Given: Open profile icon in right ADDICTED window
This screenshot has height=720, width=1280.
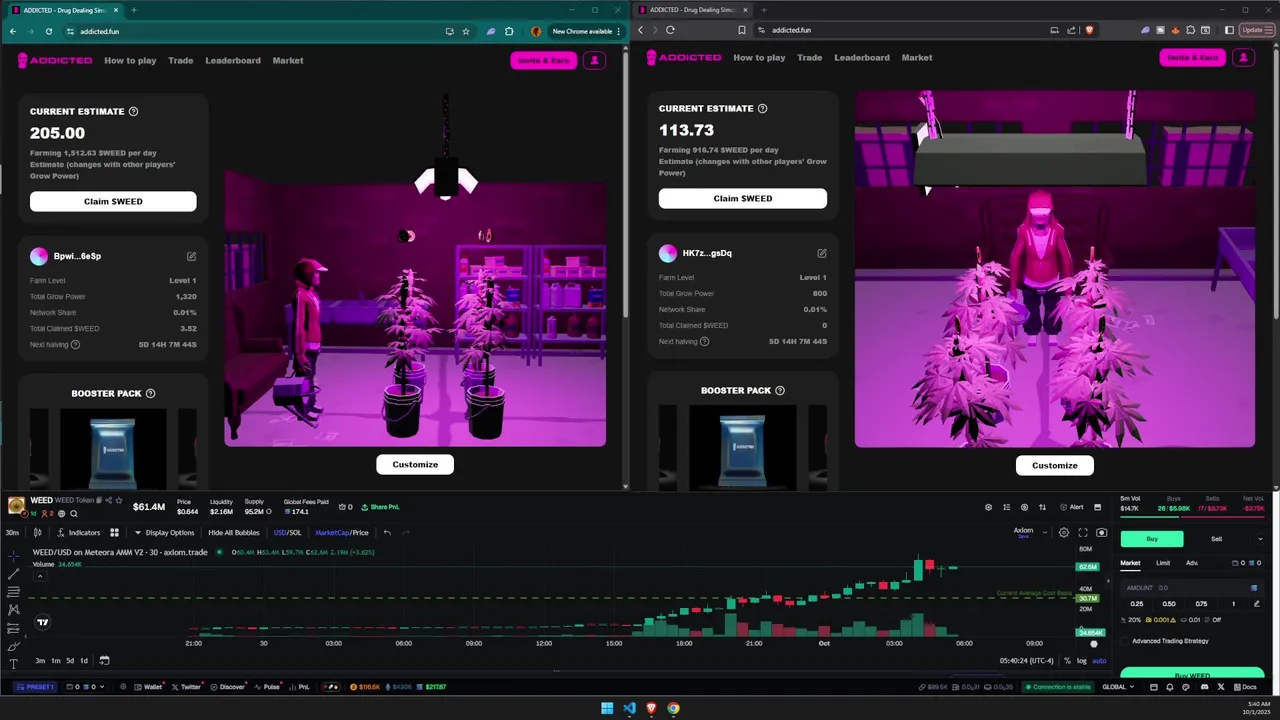Looking at the screenshot, I should [x=1243, y=57].
